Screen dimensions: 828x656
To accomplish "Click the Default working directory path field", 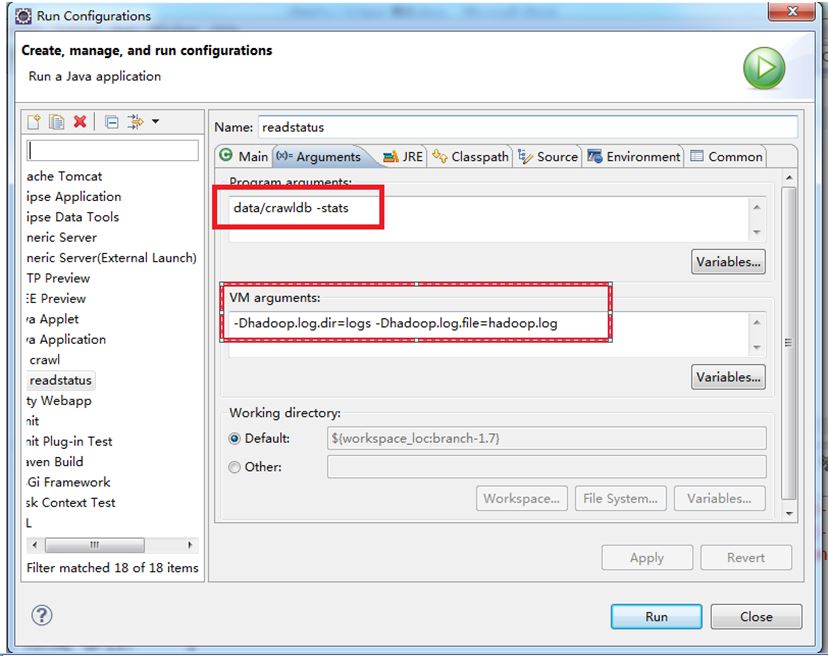I will coord(547,438).
